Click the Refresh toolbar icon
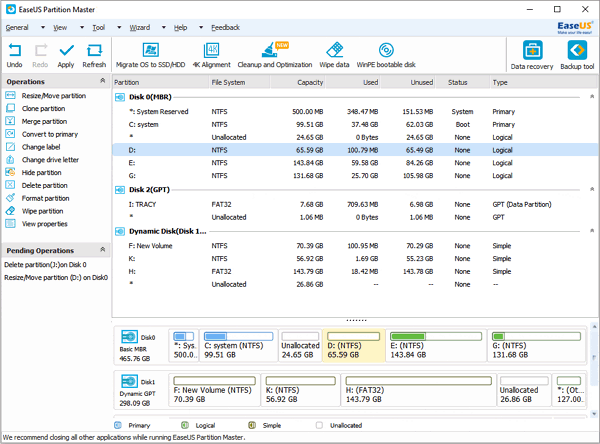Screen dimensions: 600x444 click(x=94, y=55)
